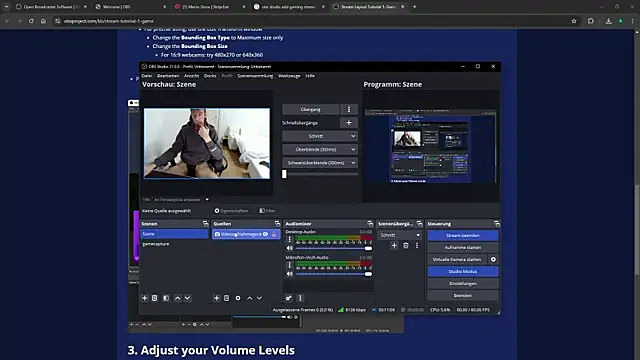This screenshot has width=640, height=360.
Task: Undock the Steuerung panel
Action: [x=496, y=224]
